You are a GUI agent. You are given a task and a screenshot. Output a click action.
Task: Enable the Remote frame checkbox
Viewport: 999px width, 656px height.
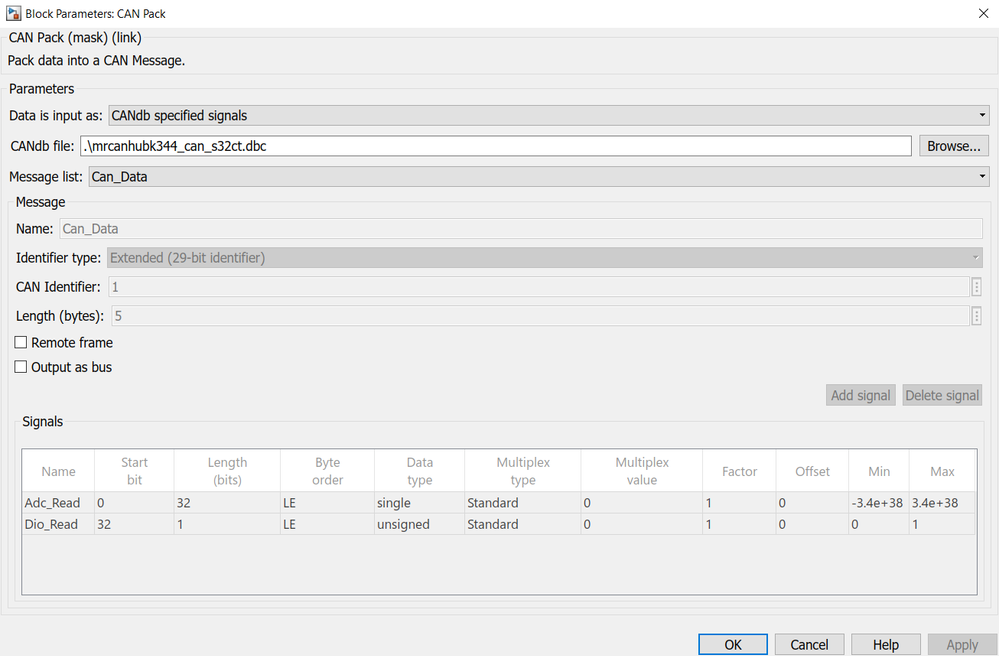click(x=21, y=343)
